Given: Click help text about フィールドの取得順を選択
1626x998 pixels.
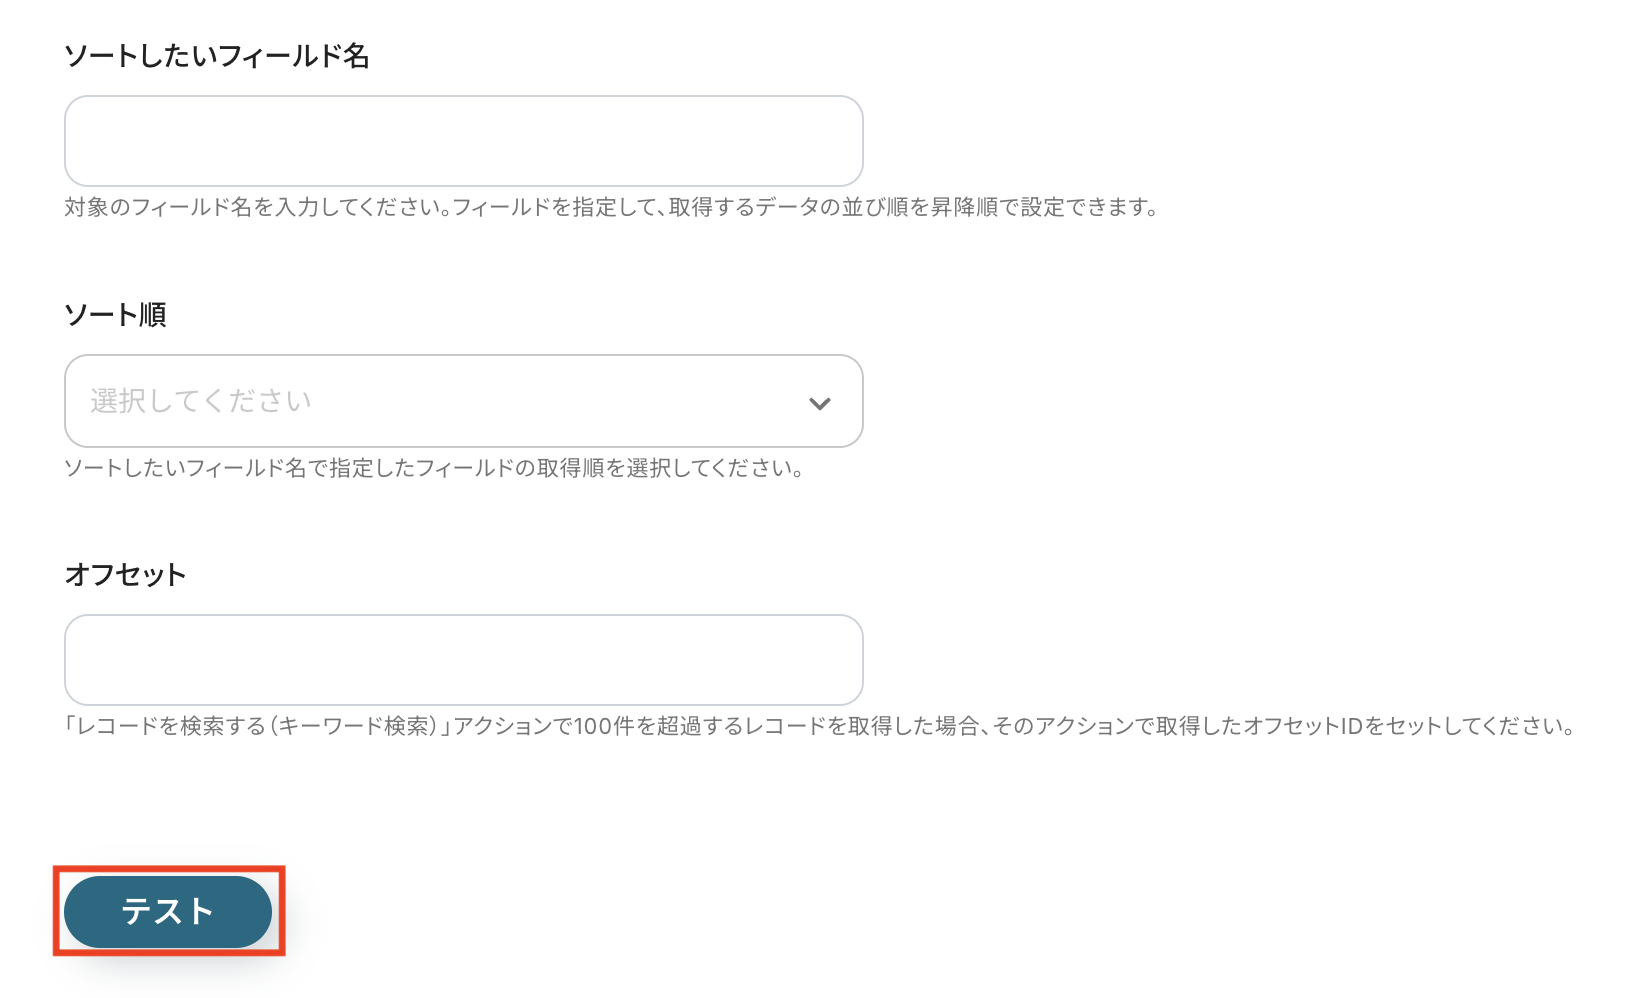Looking at the screenshot, I should coord(435,468).
